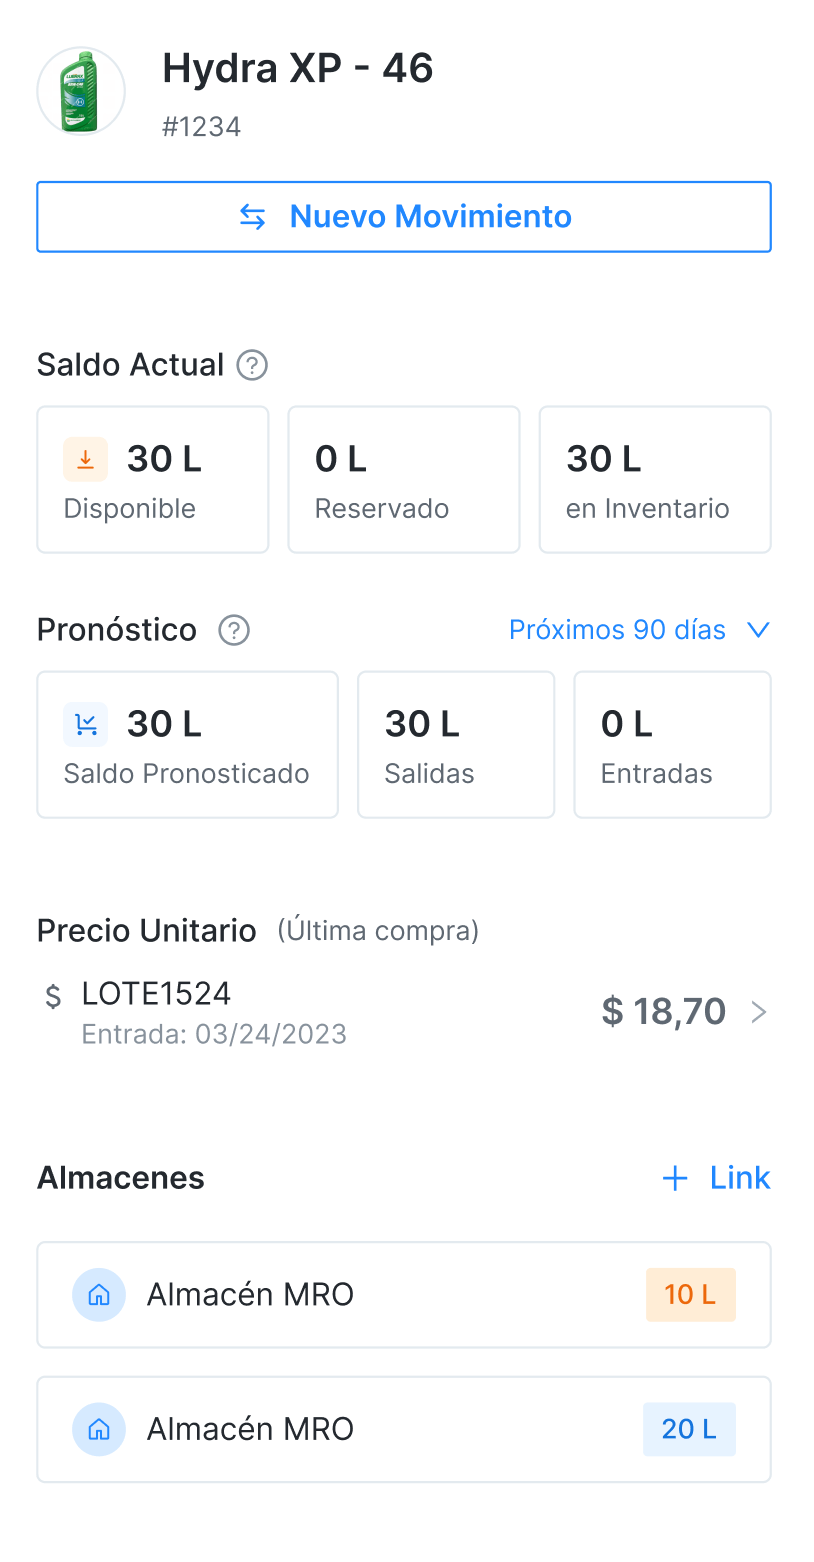This screenshot has width=814, height=1562.
Task: Open the Próximos 90 días dropdown
Action: 639,630
